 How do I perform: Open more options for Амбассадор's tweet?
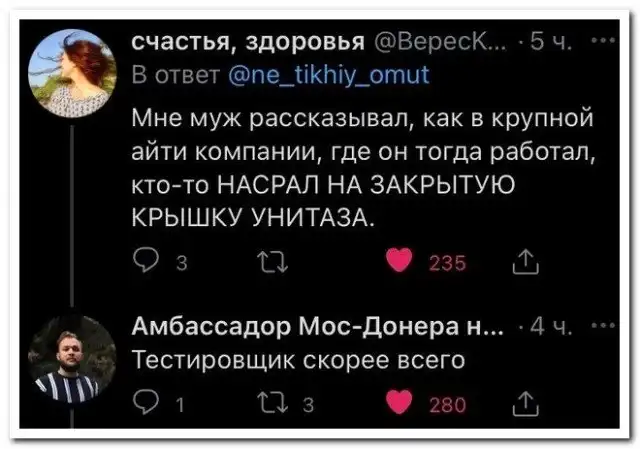click(599, 329)
